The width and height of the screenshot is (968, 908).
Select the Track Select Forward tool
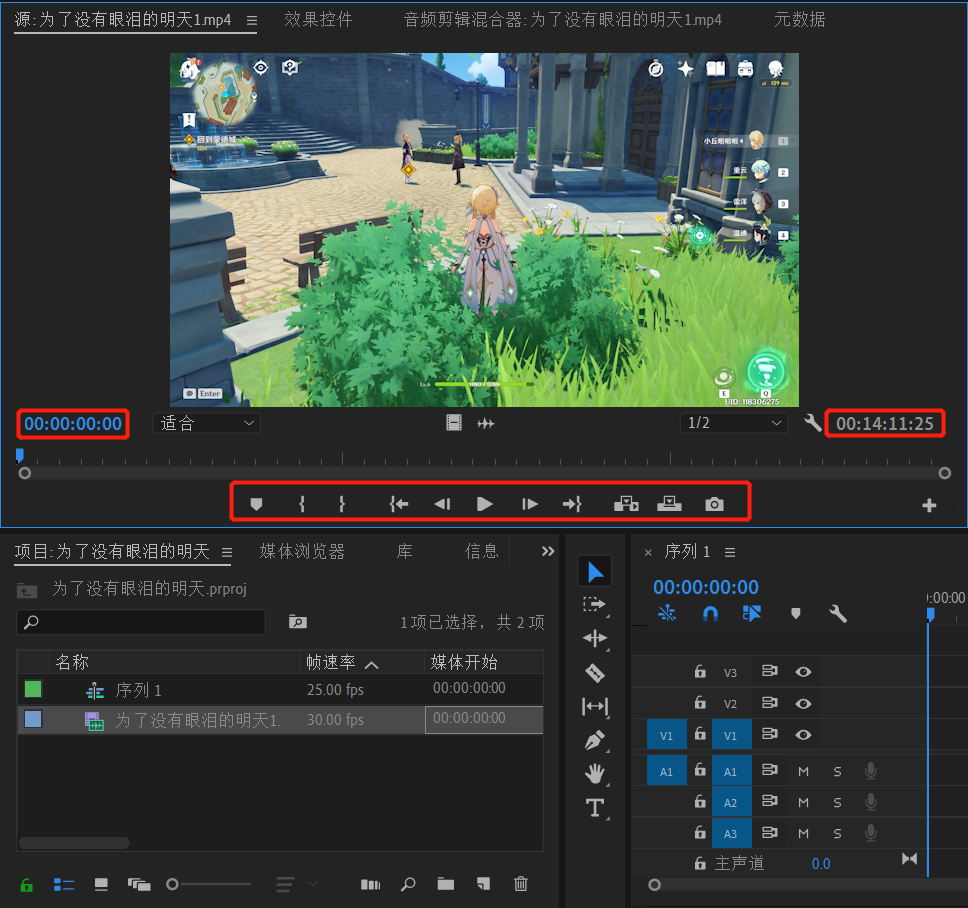pyautogui.click(x=595, y=605)
